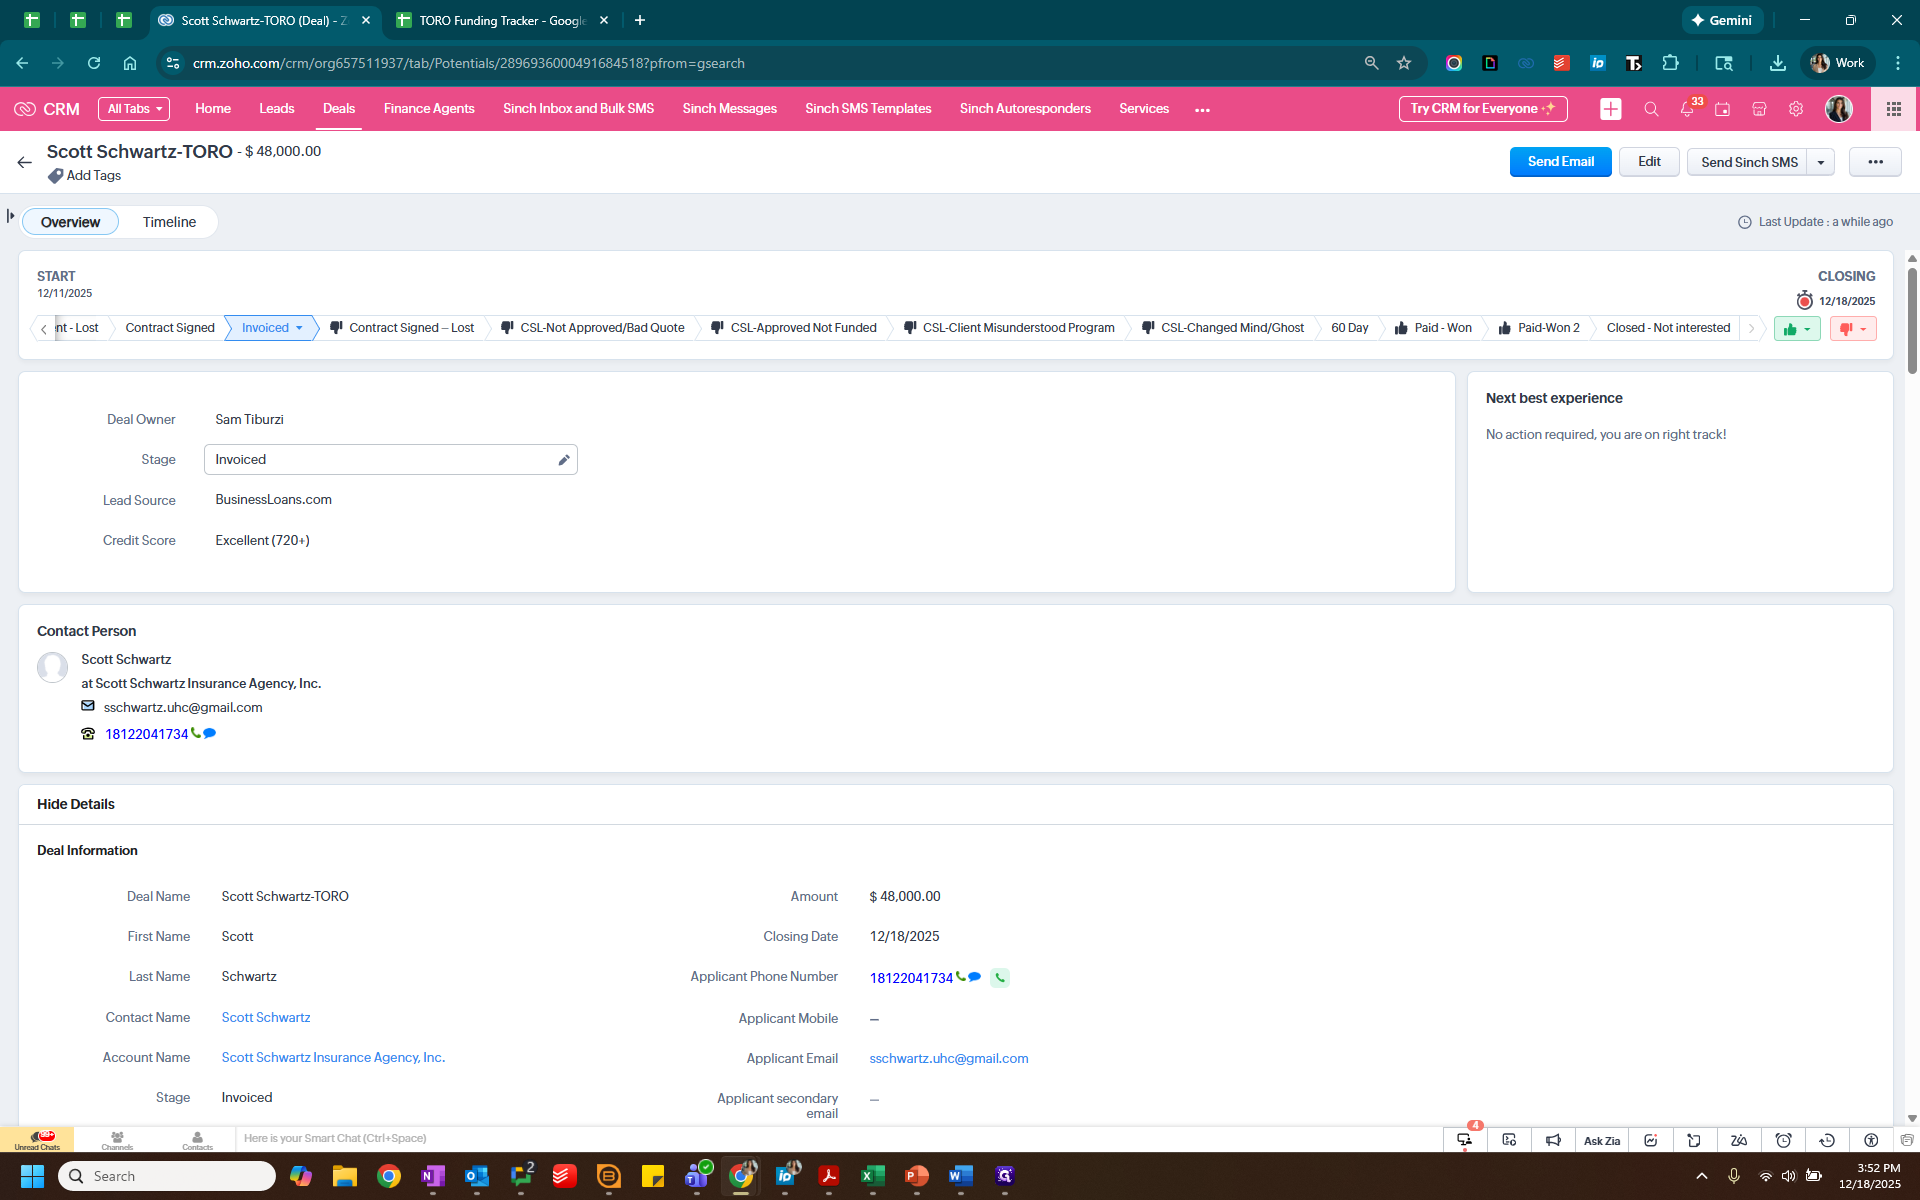Click the notifications bell icon

point(1687,109)
